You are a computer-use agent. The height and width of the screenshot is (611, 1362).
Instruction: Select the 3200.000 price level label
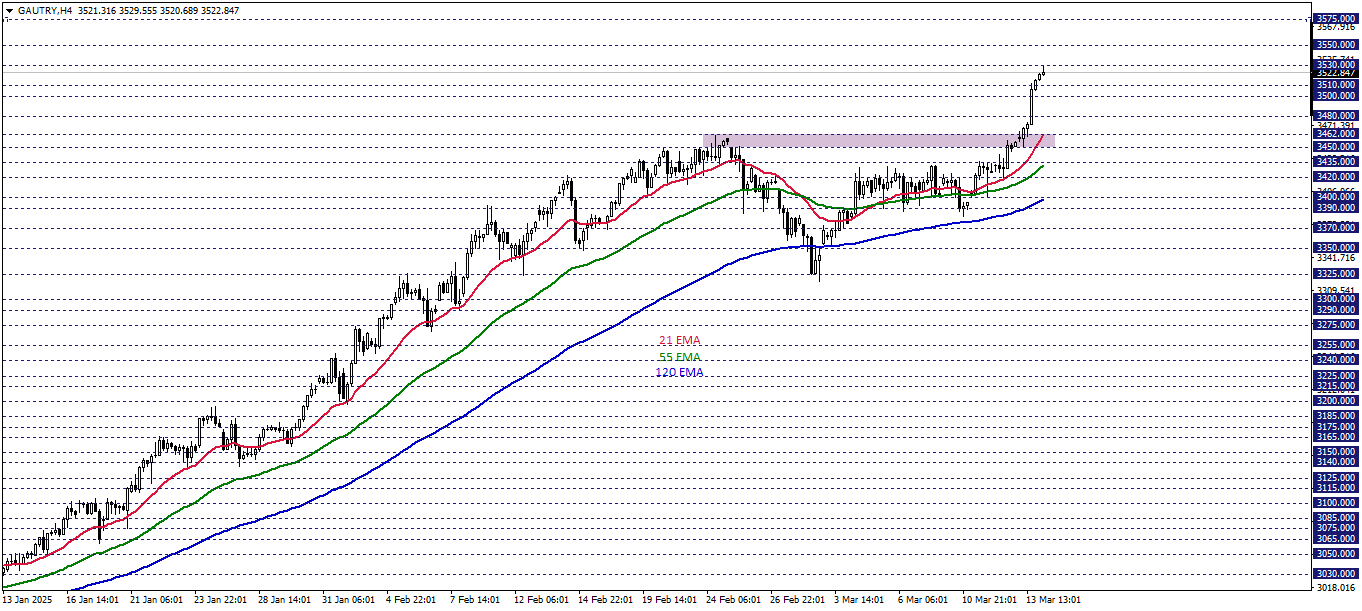pyautogui.click(x=1336, y=401)
